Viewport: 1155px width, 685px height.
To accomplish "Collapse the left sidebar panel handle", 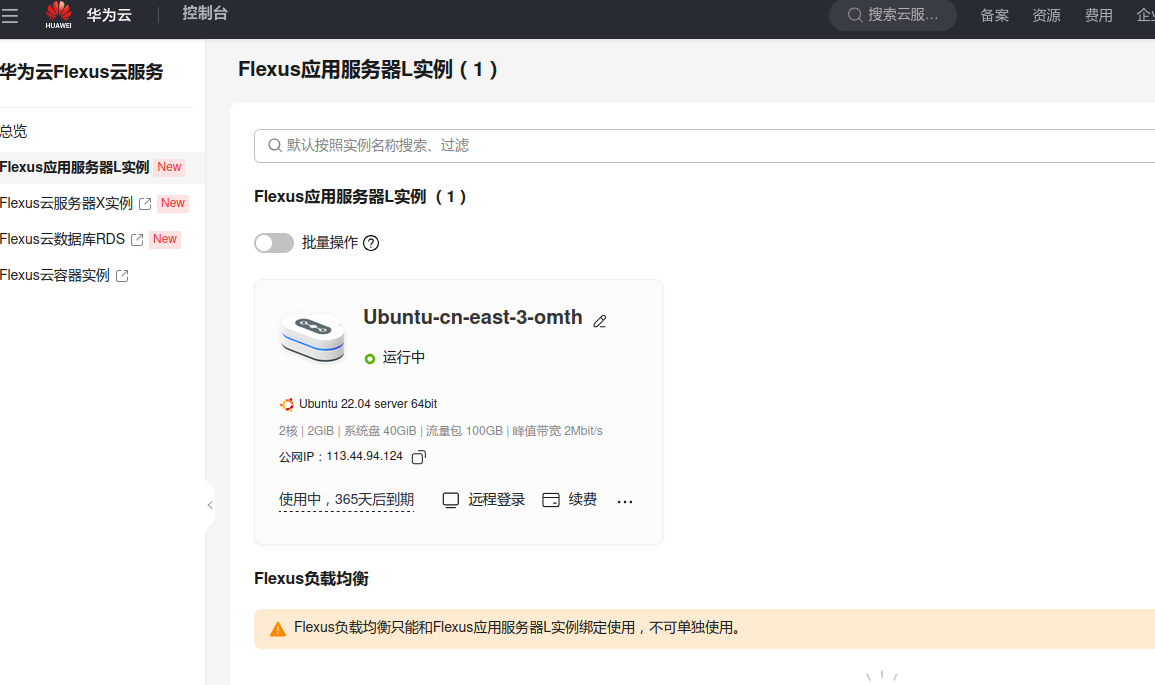I will pos(210,505).
